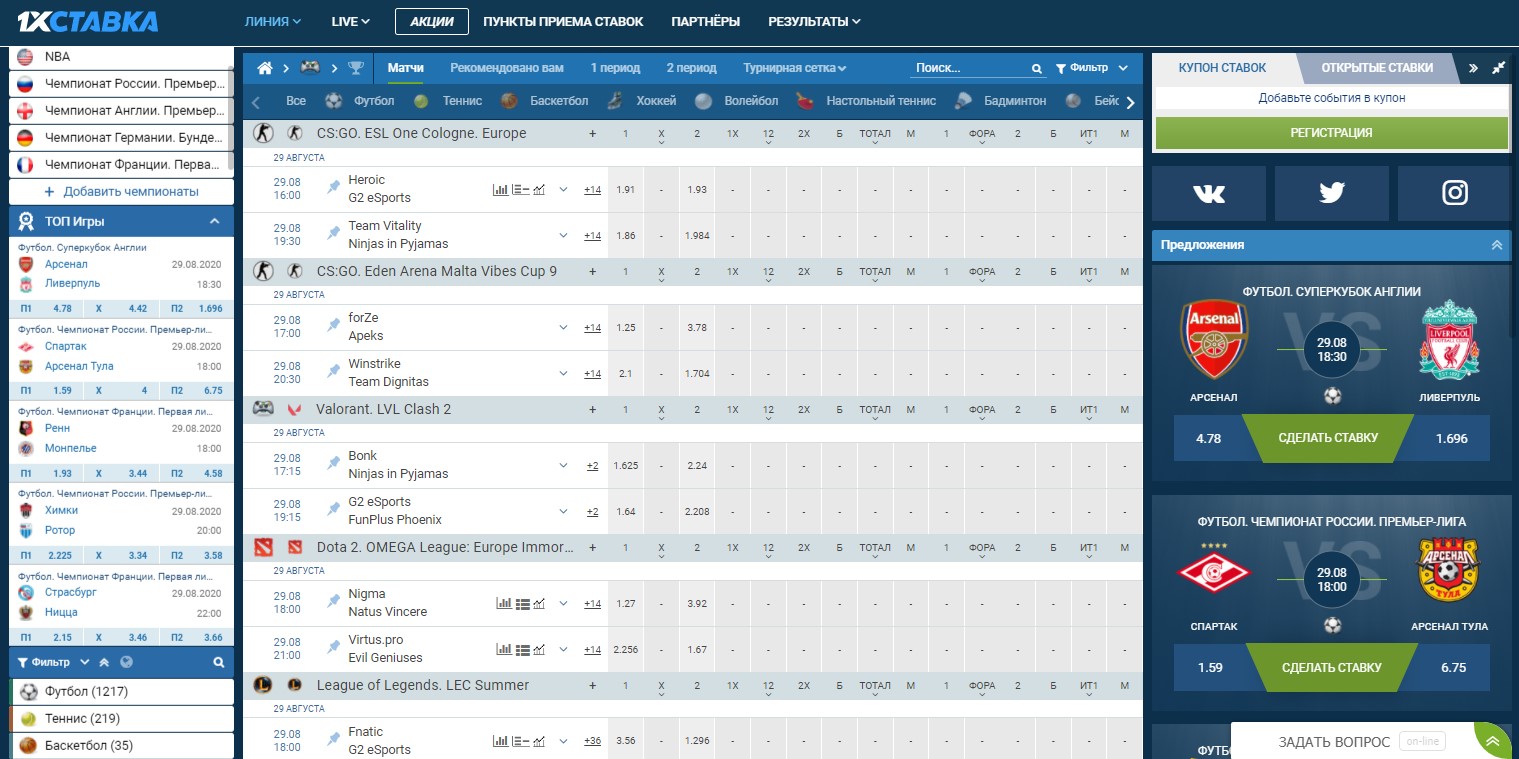This screenshot has height=759, width=1519.
Task: Open +14 more markets for Heroic match
Action: [x=593, y=189]
